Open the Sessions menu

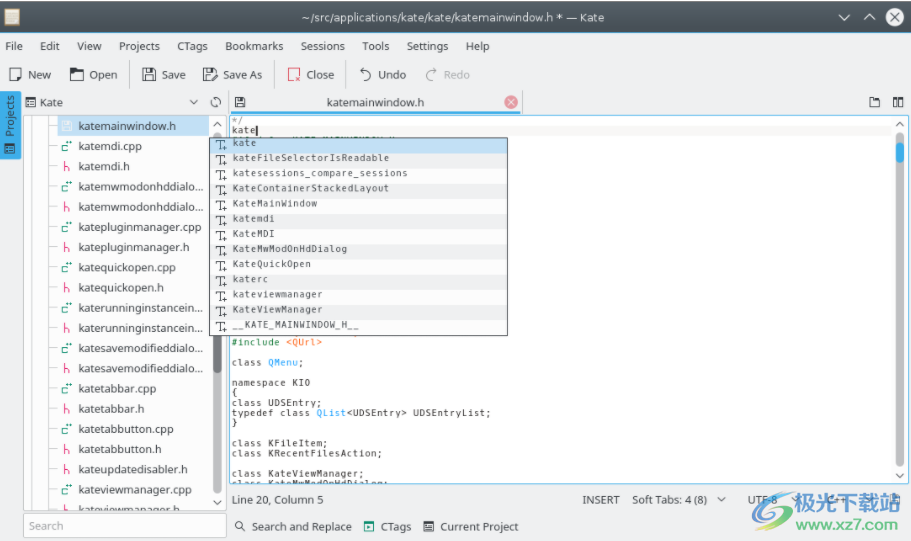coord(322,46)
